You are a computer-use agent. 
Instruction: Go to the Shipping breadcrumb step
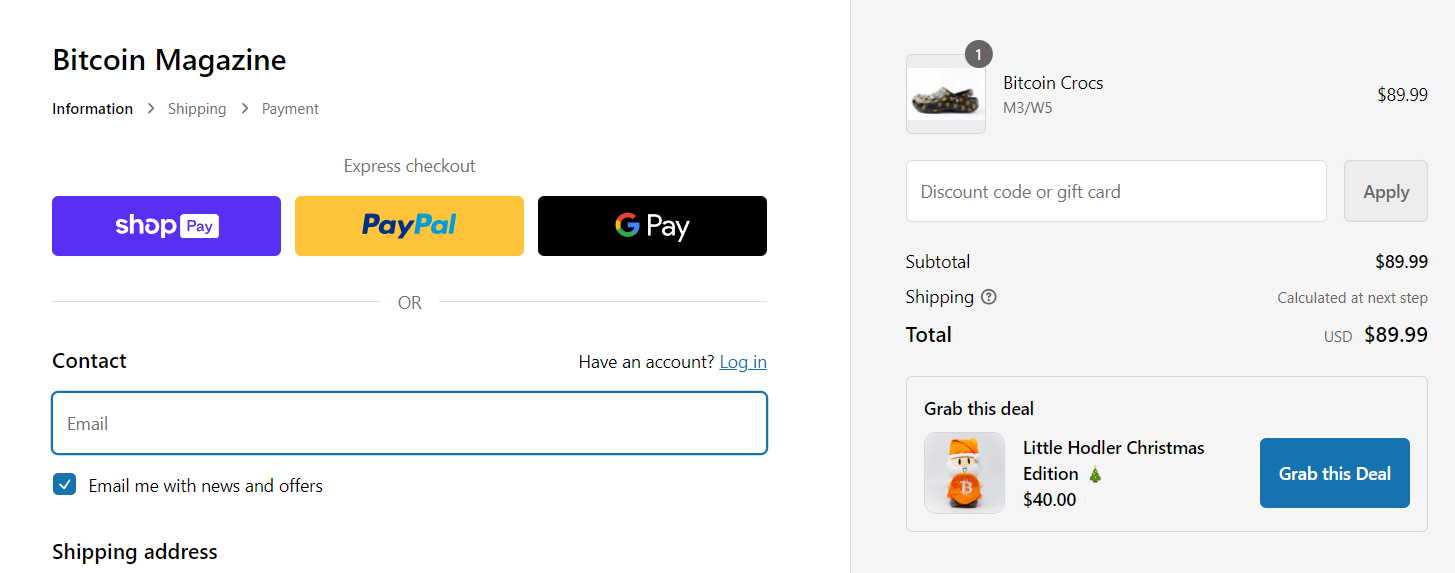point(197,109)
